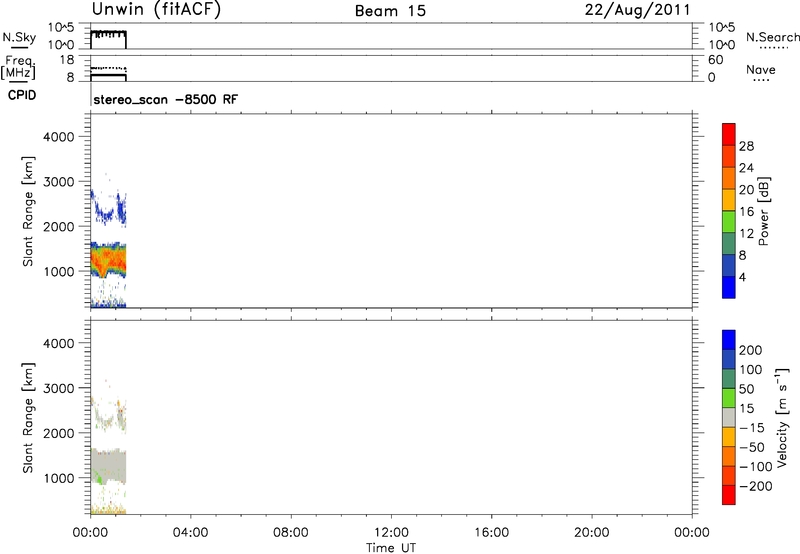Click the "-50" label on Velocity color bar
Viewport: 800px width, 554px height.
(x=752, y=447)
